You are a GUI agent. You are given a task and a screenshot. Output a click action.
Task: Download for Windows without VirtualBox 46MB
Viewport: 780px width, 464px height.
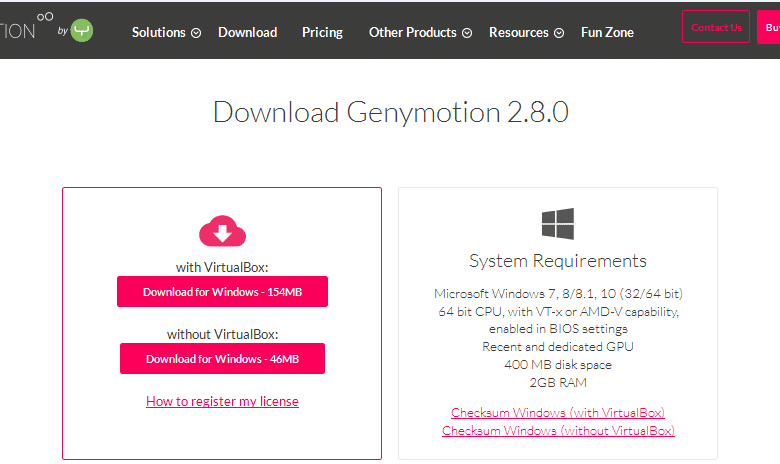(x=222, y=359)
